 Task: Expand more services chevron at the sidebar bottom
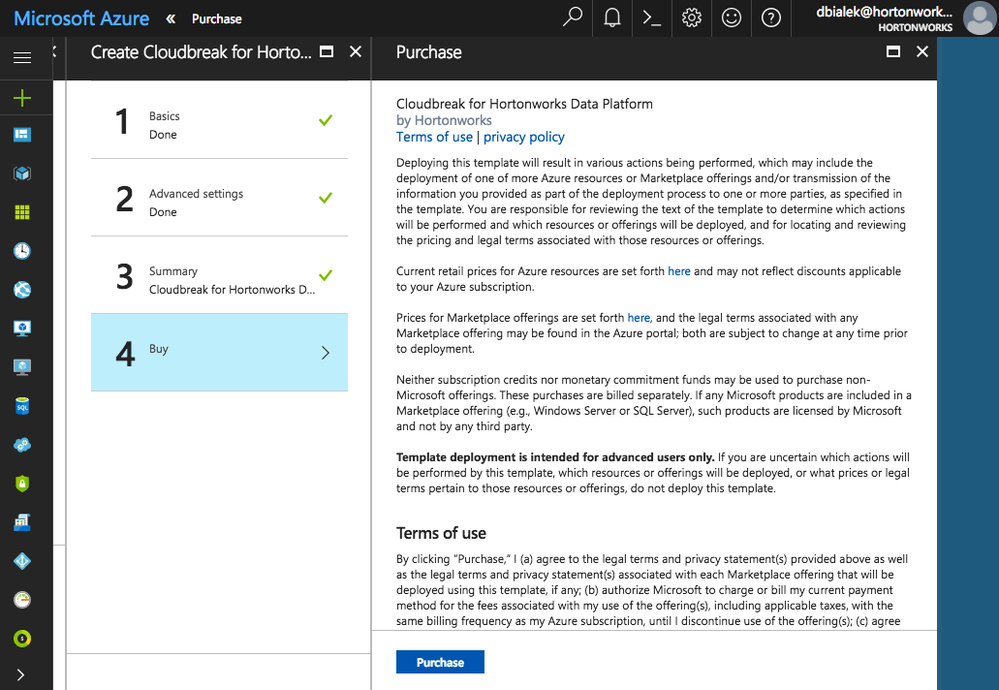click(x=22, y=675)
